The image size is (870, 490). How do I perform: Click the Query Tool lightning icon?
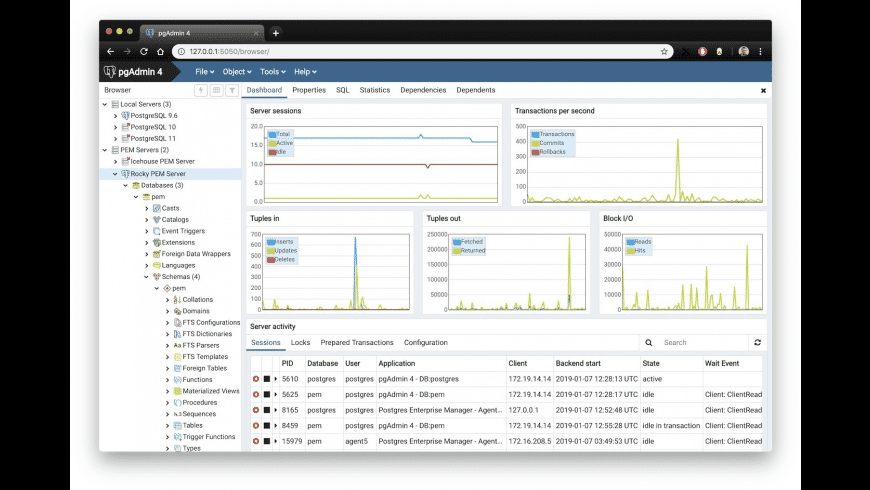click(x=201, y=90)
